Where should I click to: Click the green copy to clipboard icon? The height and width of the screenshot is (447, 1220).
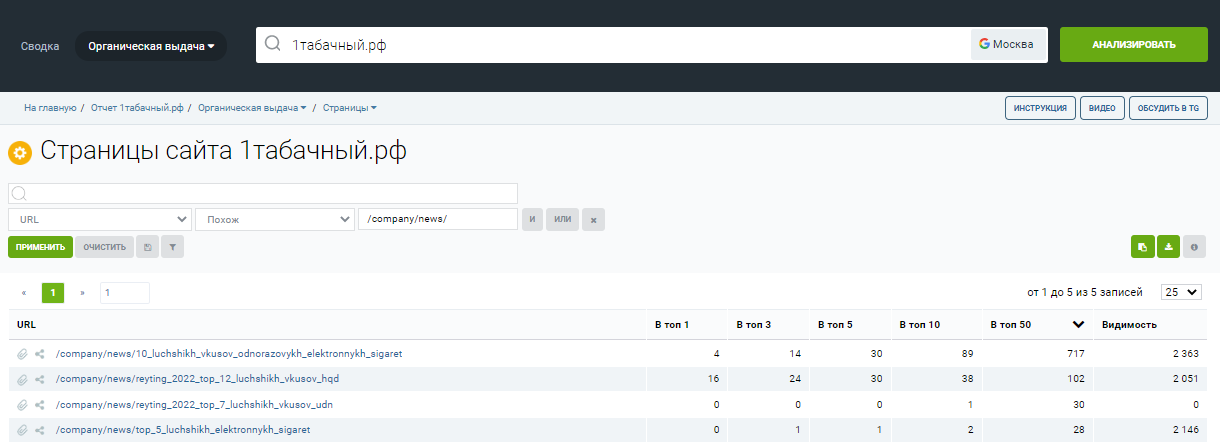pos(1143,246)
